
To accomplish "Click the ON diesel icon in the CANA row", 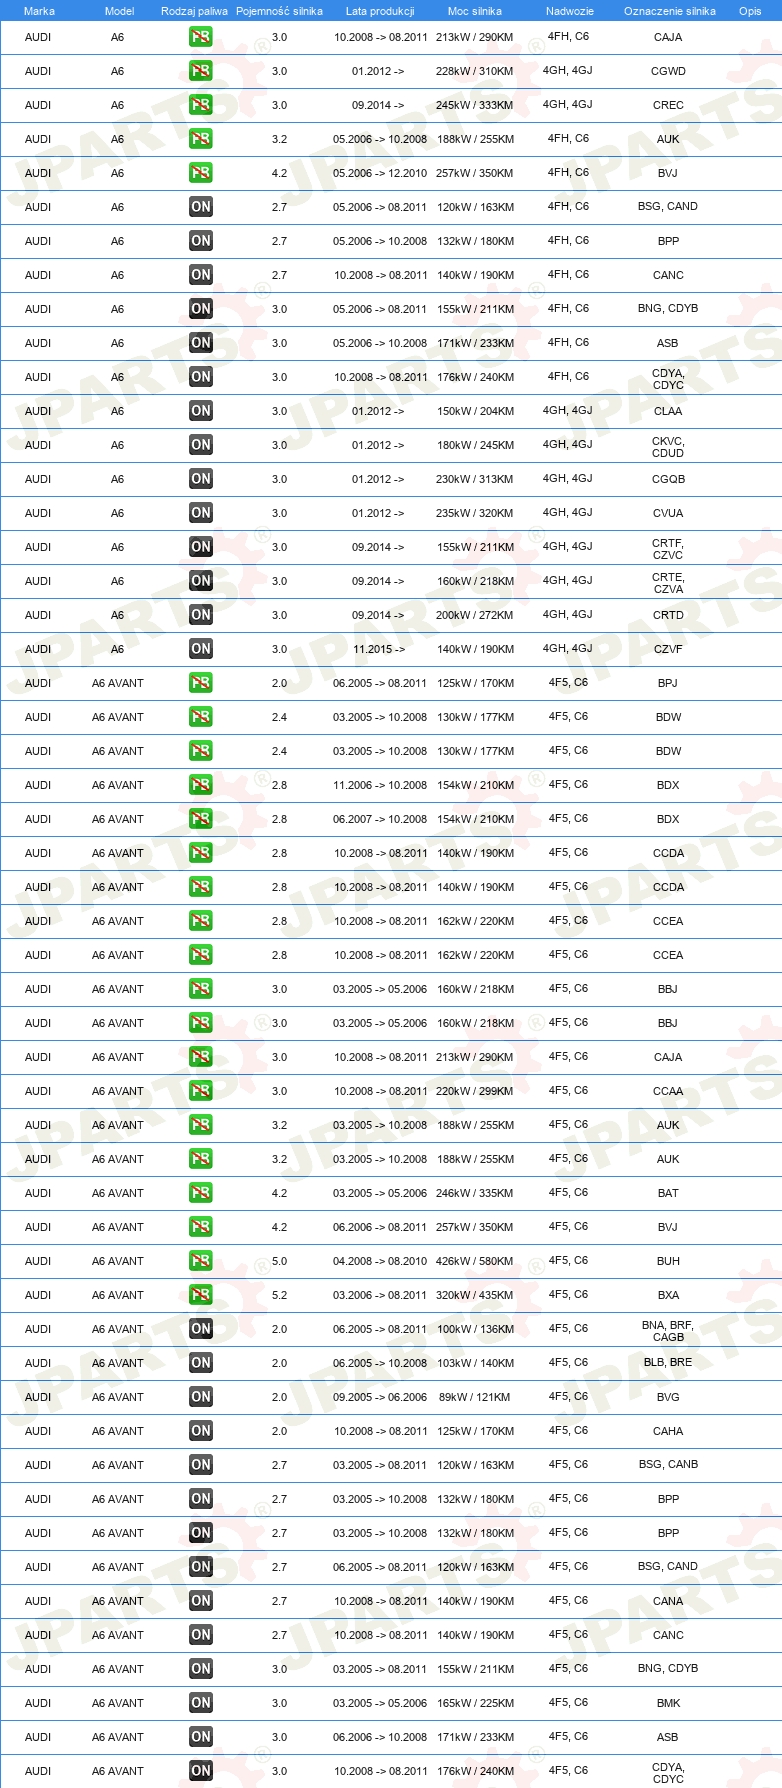I will point(201,1601).
